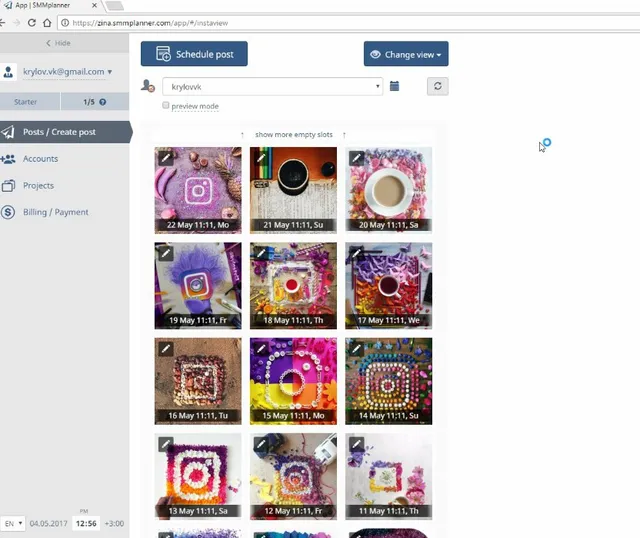
Task: Open the calendar icon next to account selector
Action: point(394,86)
